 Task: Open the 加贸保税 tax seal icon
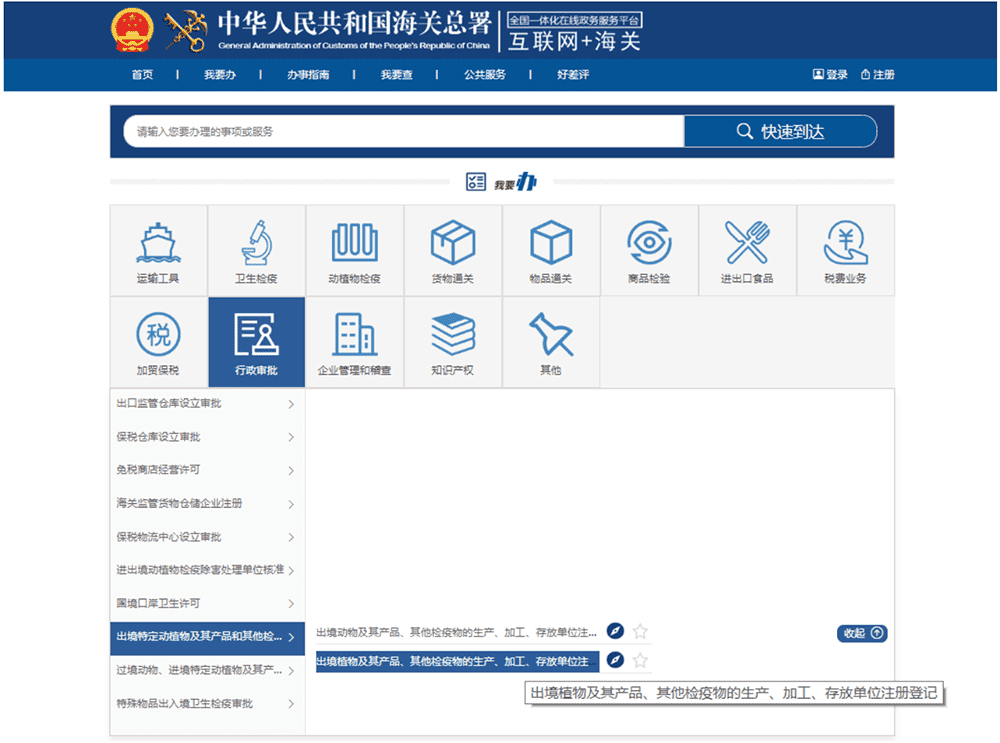pyautogui.click(x=158, y=333)
